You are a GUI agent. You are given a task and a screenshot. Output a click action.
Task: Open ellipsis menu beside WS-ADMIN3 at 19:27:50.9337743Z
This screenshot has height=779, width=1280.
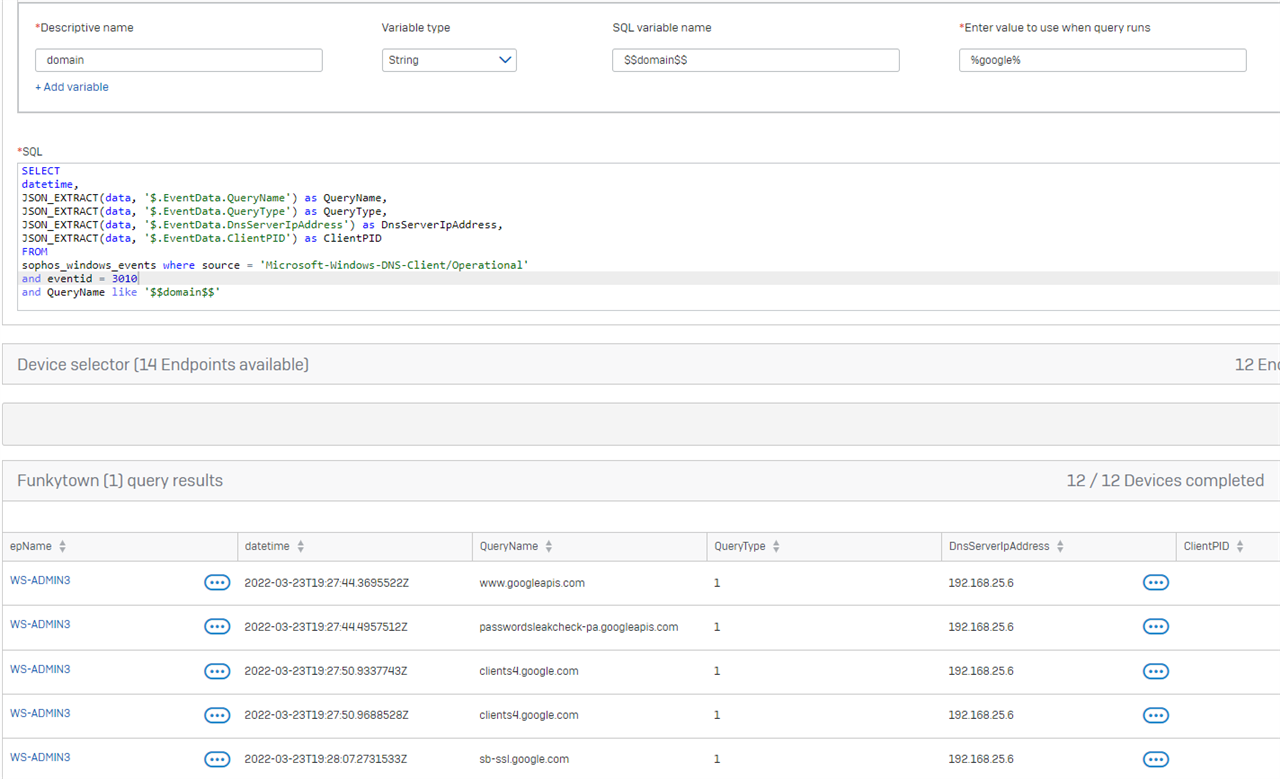click(x=217, y=671)
